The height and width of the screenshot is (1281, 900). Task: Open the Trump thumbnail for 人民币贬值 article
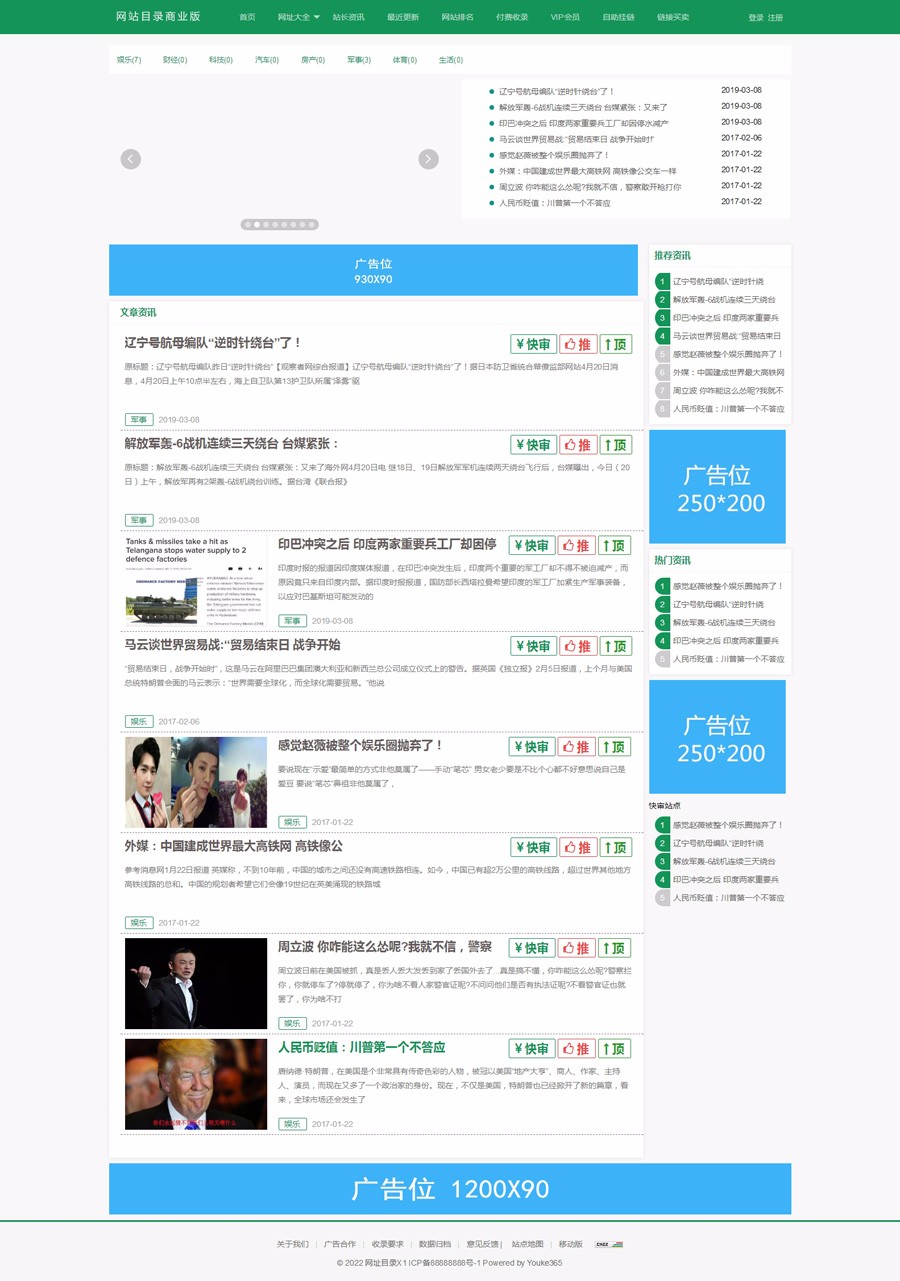pyautogui.click(x=196, y=1084)
